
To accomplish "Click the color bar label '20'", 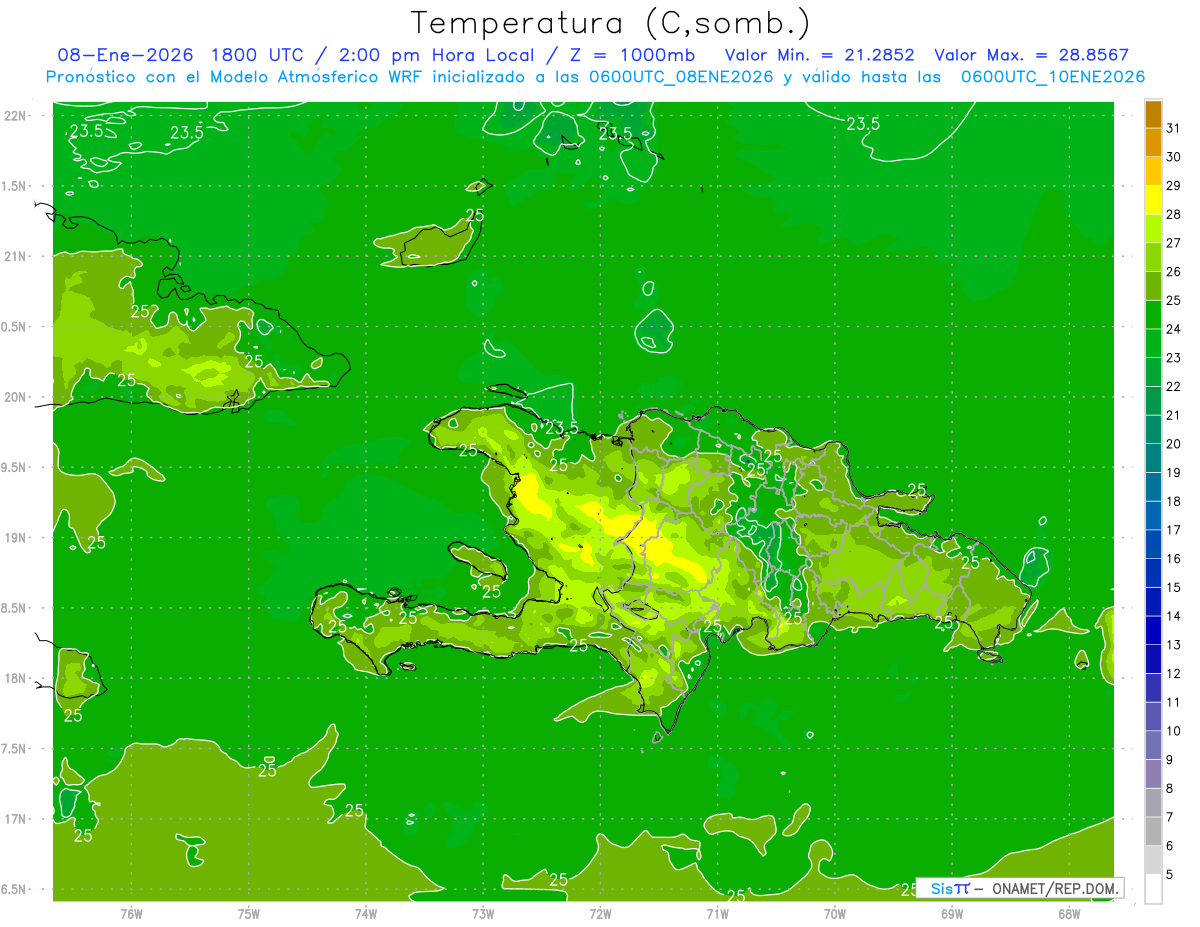I will coord(1173,444).
